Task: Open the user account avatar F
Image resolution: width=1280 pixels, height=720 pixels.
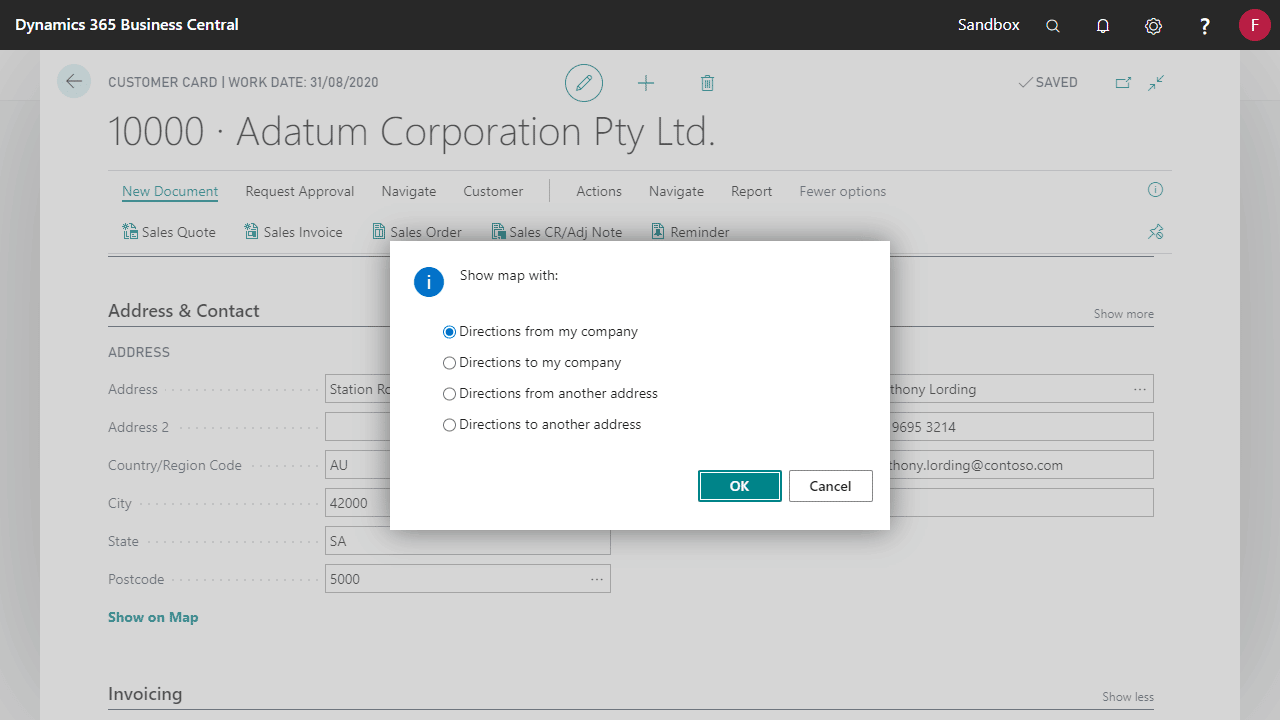Action: pyautogui.click(x=1255, y=25)
